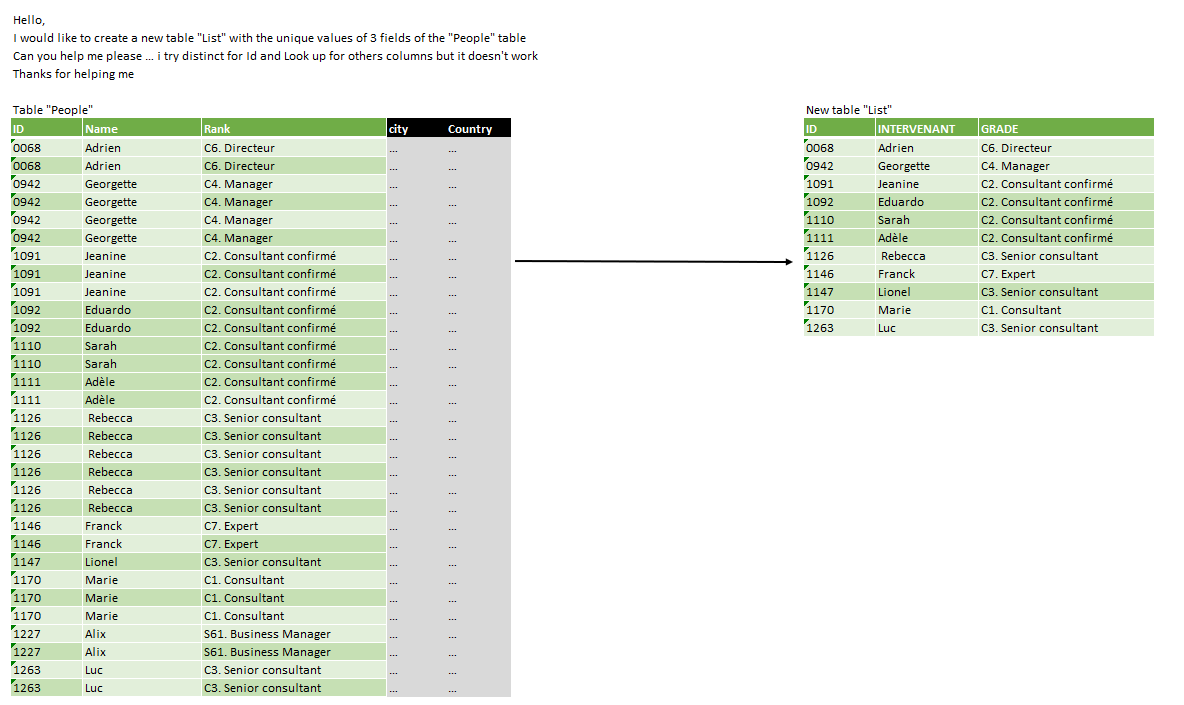Image resolution: width=1184 pixels, height=705 pixels.
Task: Select ID 1263 in the List table
Action: (840, 328)
